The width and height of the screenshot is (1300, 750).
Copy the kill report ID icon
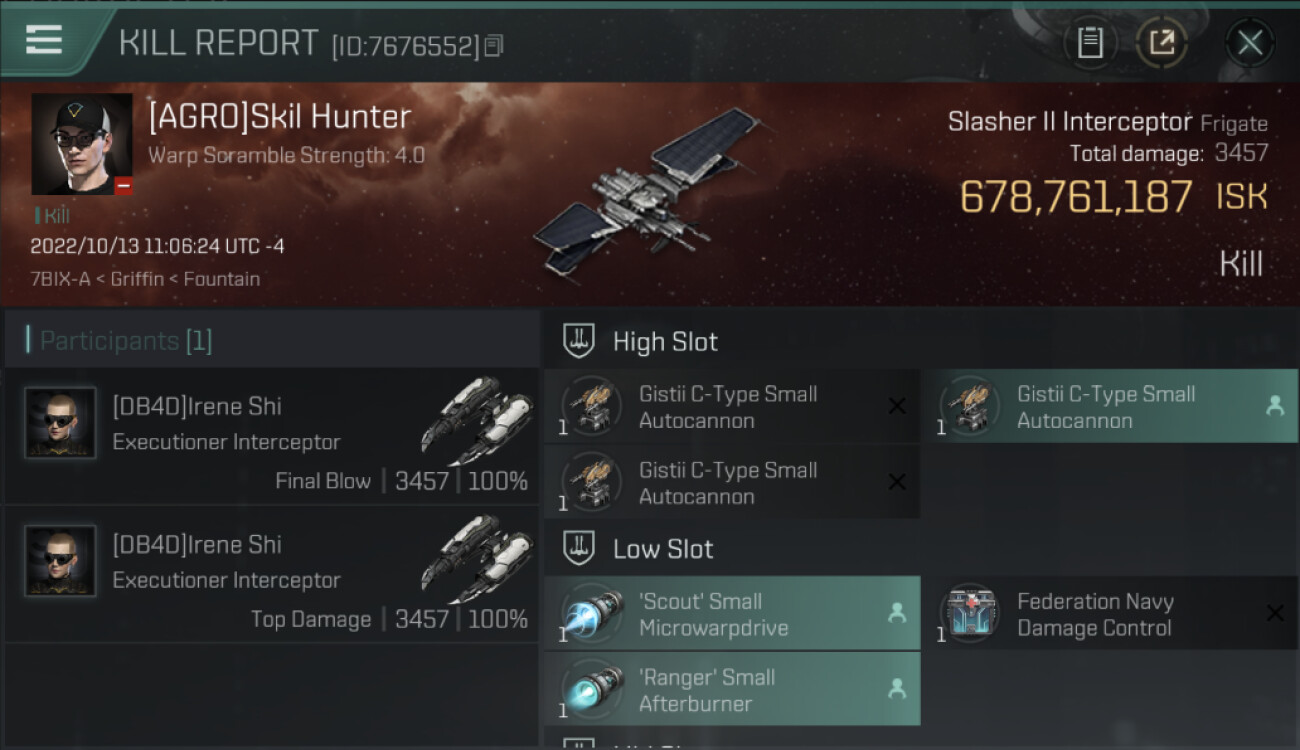tap(493, 46)
